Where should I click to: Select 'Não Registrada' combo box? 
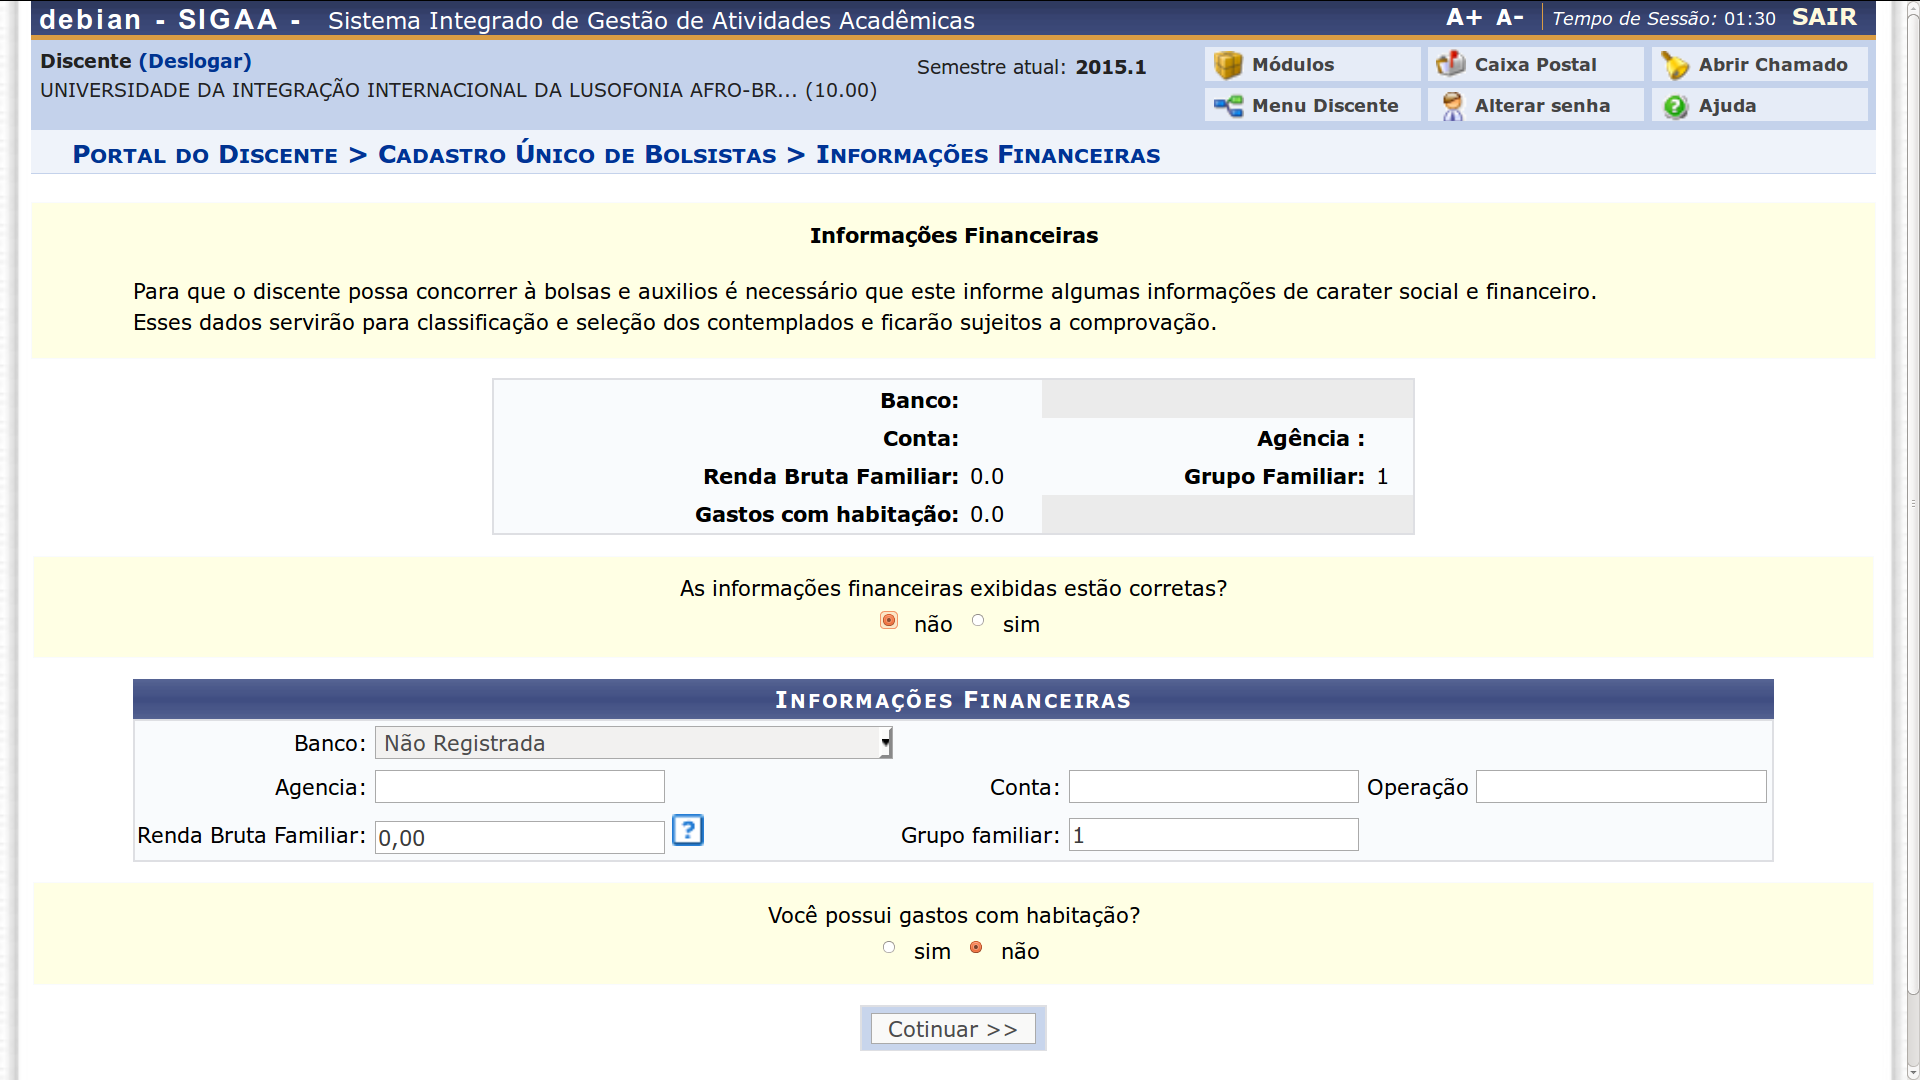pos(632,743)
